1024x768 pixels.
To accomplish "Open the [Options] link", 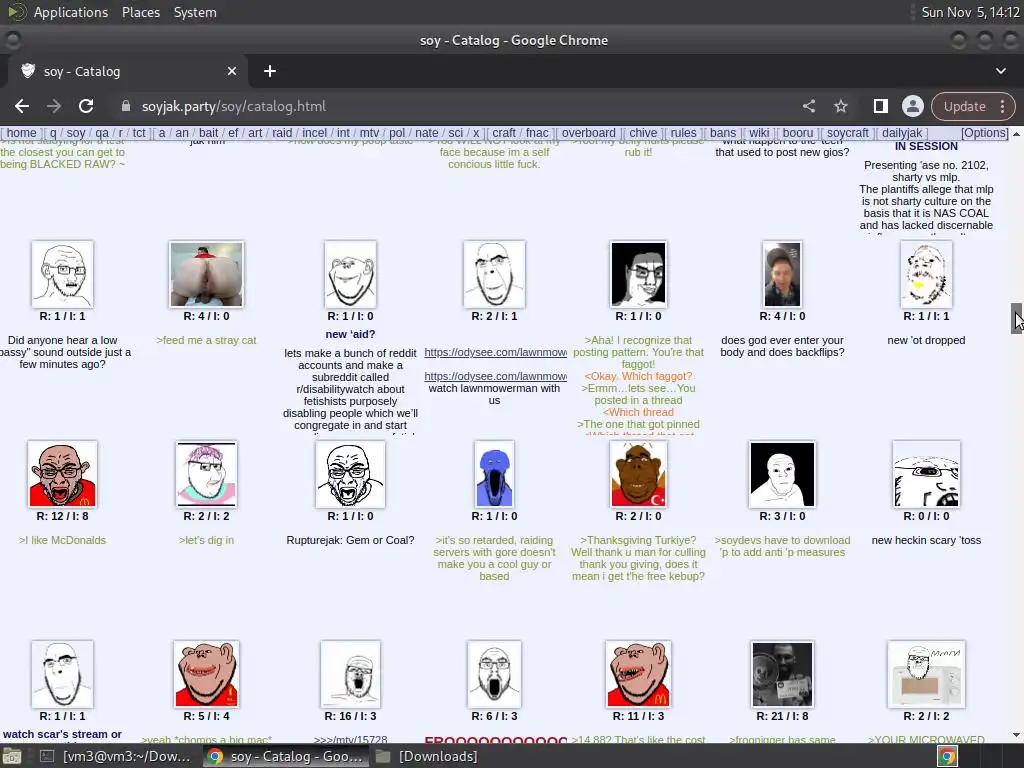I will (x=985, y=133).
